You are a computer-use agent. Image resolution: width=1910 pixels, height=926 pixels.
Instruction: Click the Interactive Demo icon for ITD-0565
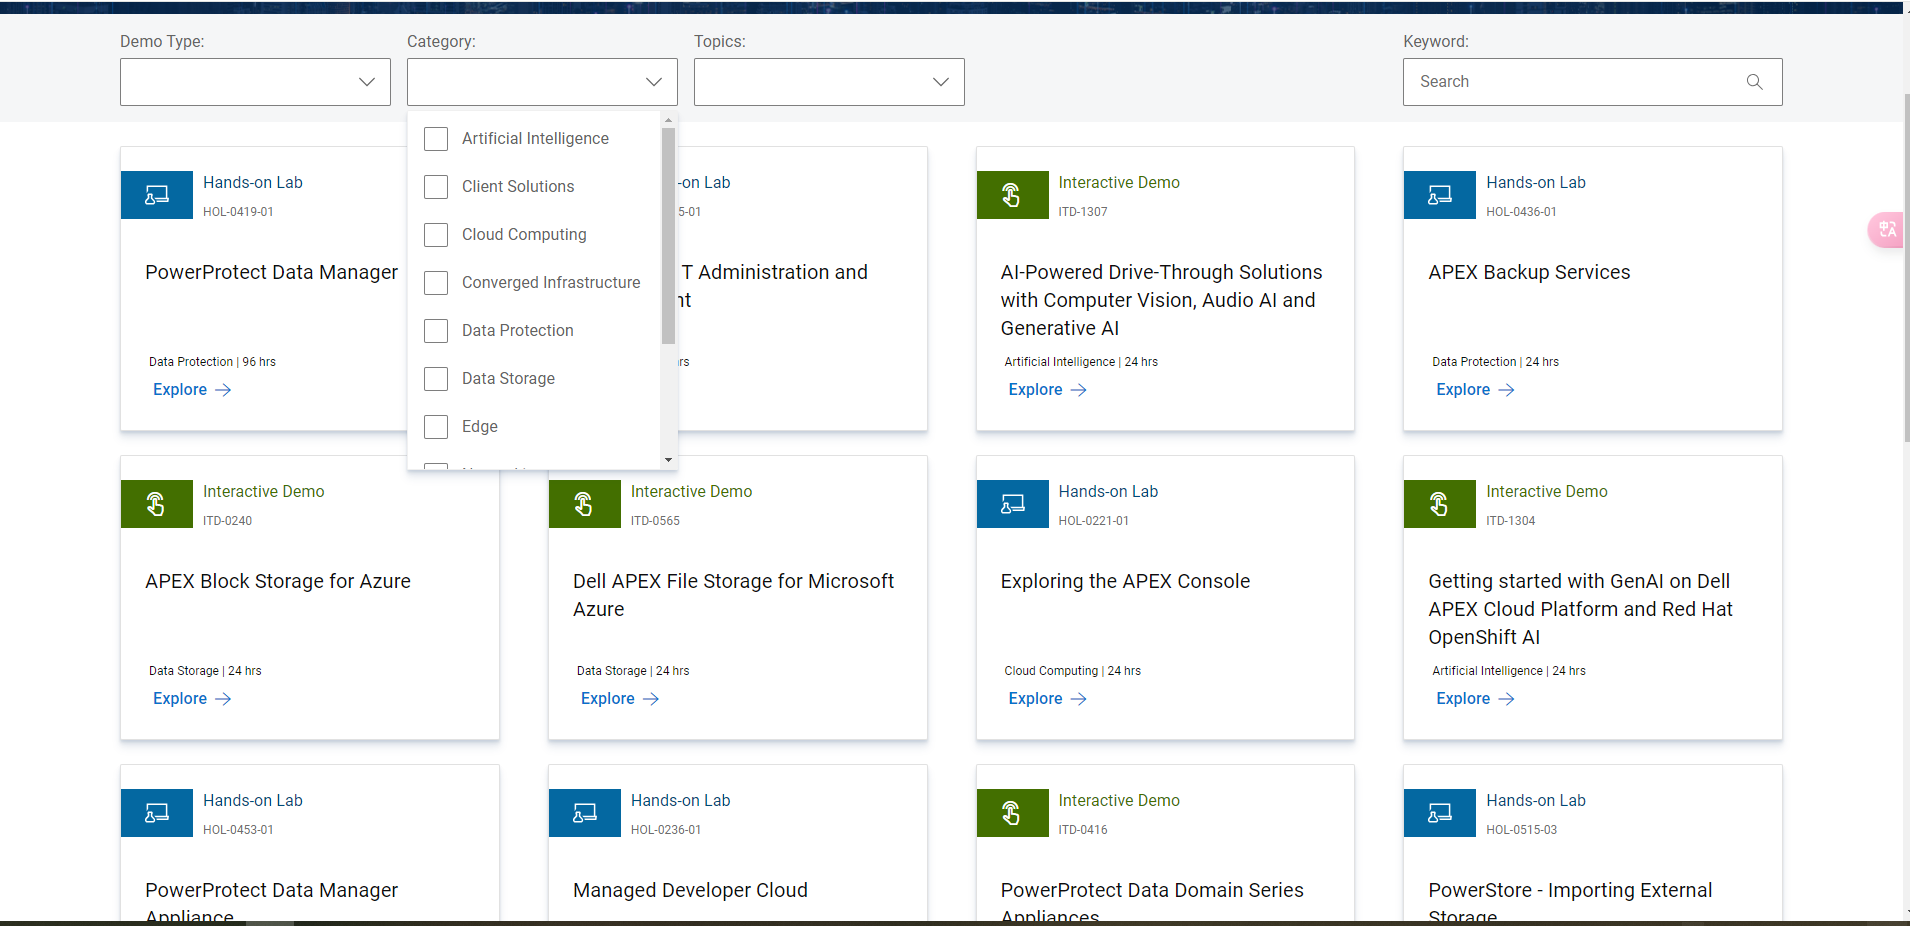click(585, 504)
